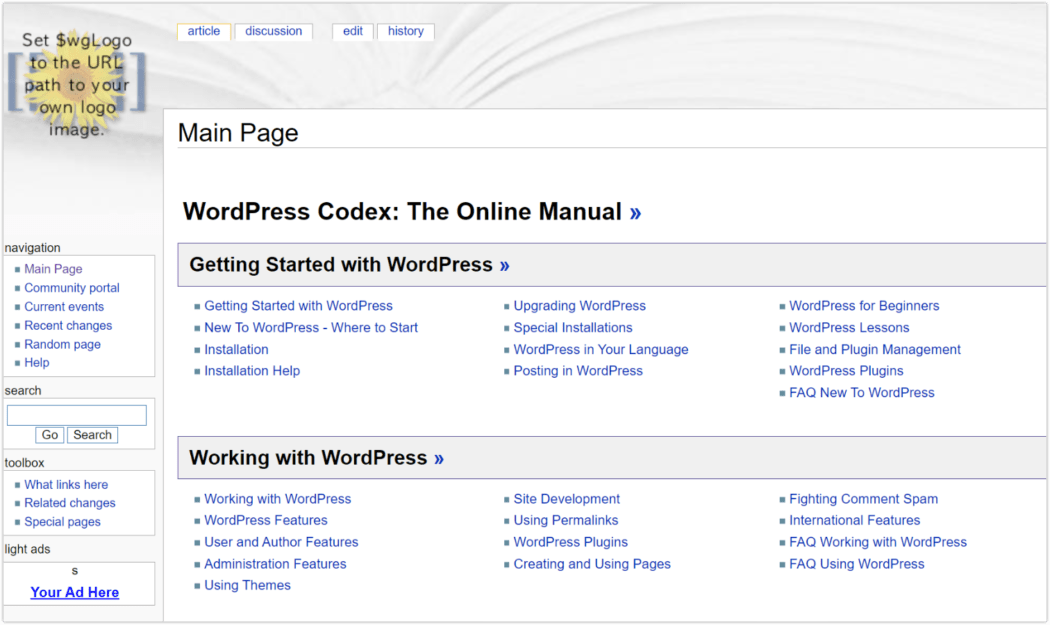Open What links here in toolbox
The width and height of the screenshot is (1050, 625).
point(66,484)
